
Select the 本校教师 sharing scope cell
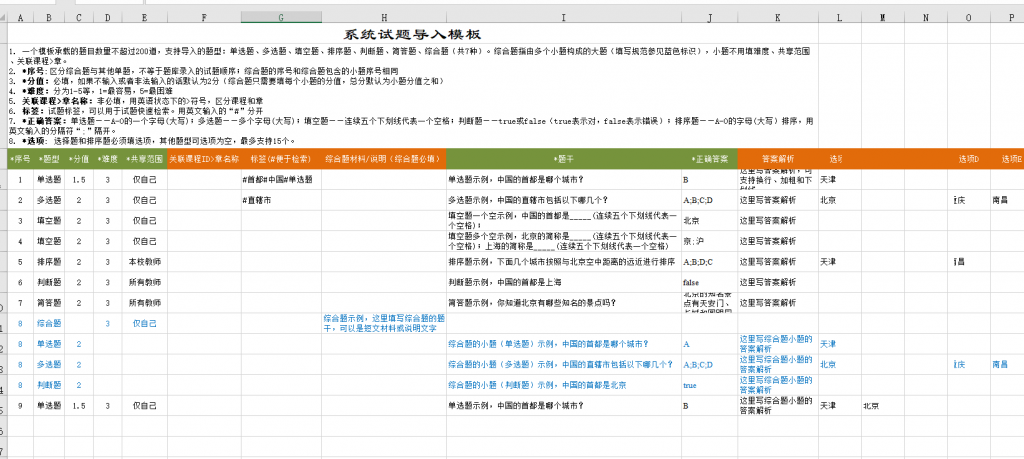[144, 262]
